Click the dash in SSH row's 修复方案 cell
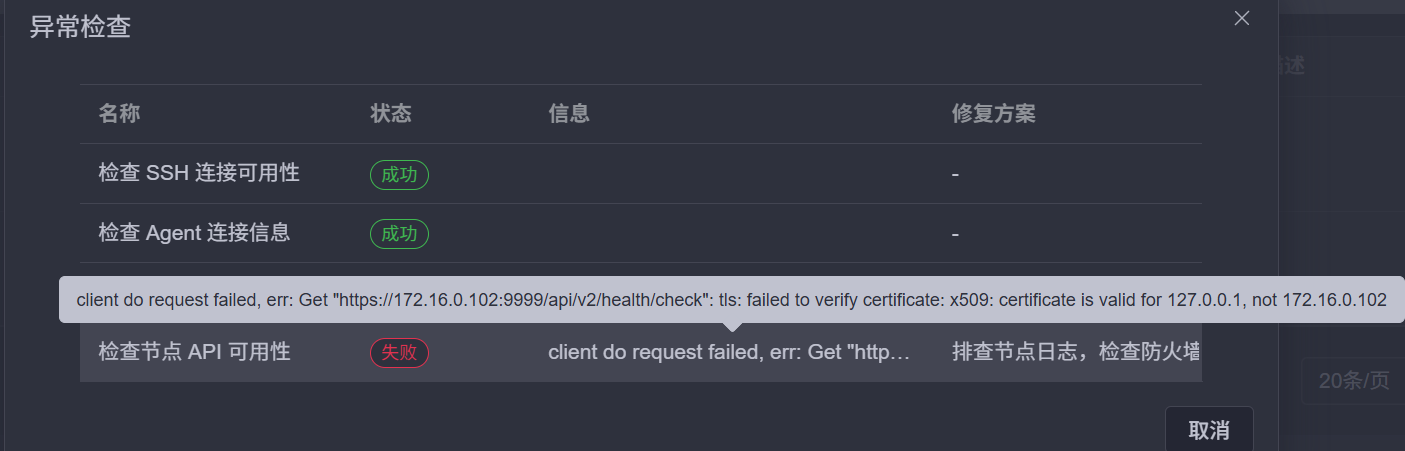1405x451 pixels. (x=956, y=174)
